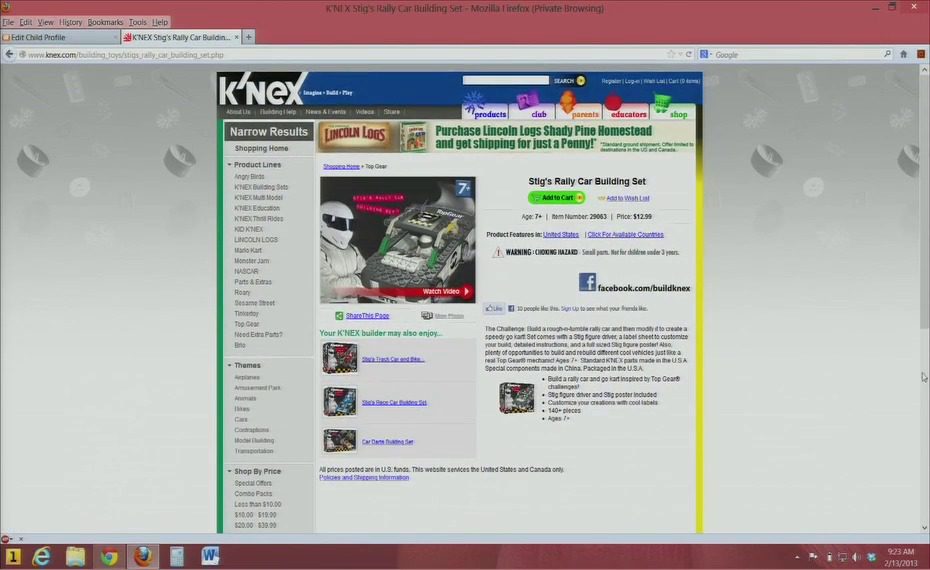
Task: Click the yellow SEARCH go button on K'NEX
Action: (581, 81)
